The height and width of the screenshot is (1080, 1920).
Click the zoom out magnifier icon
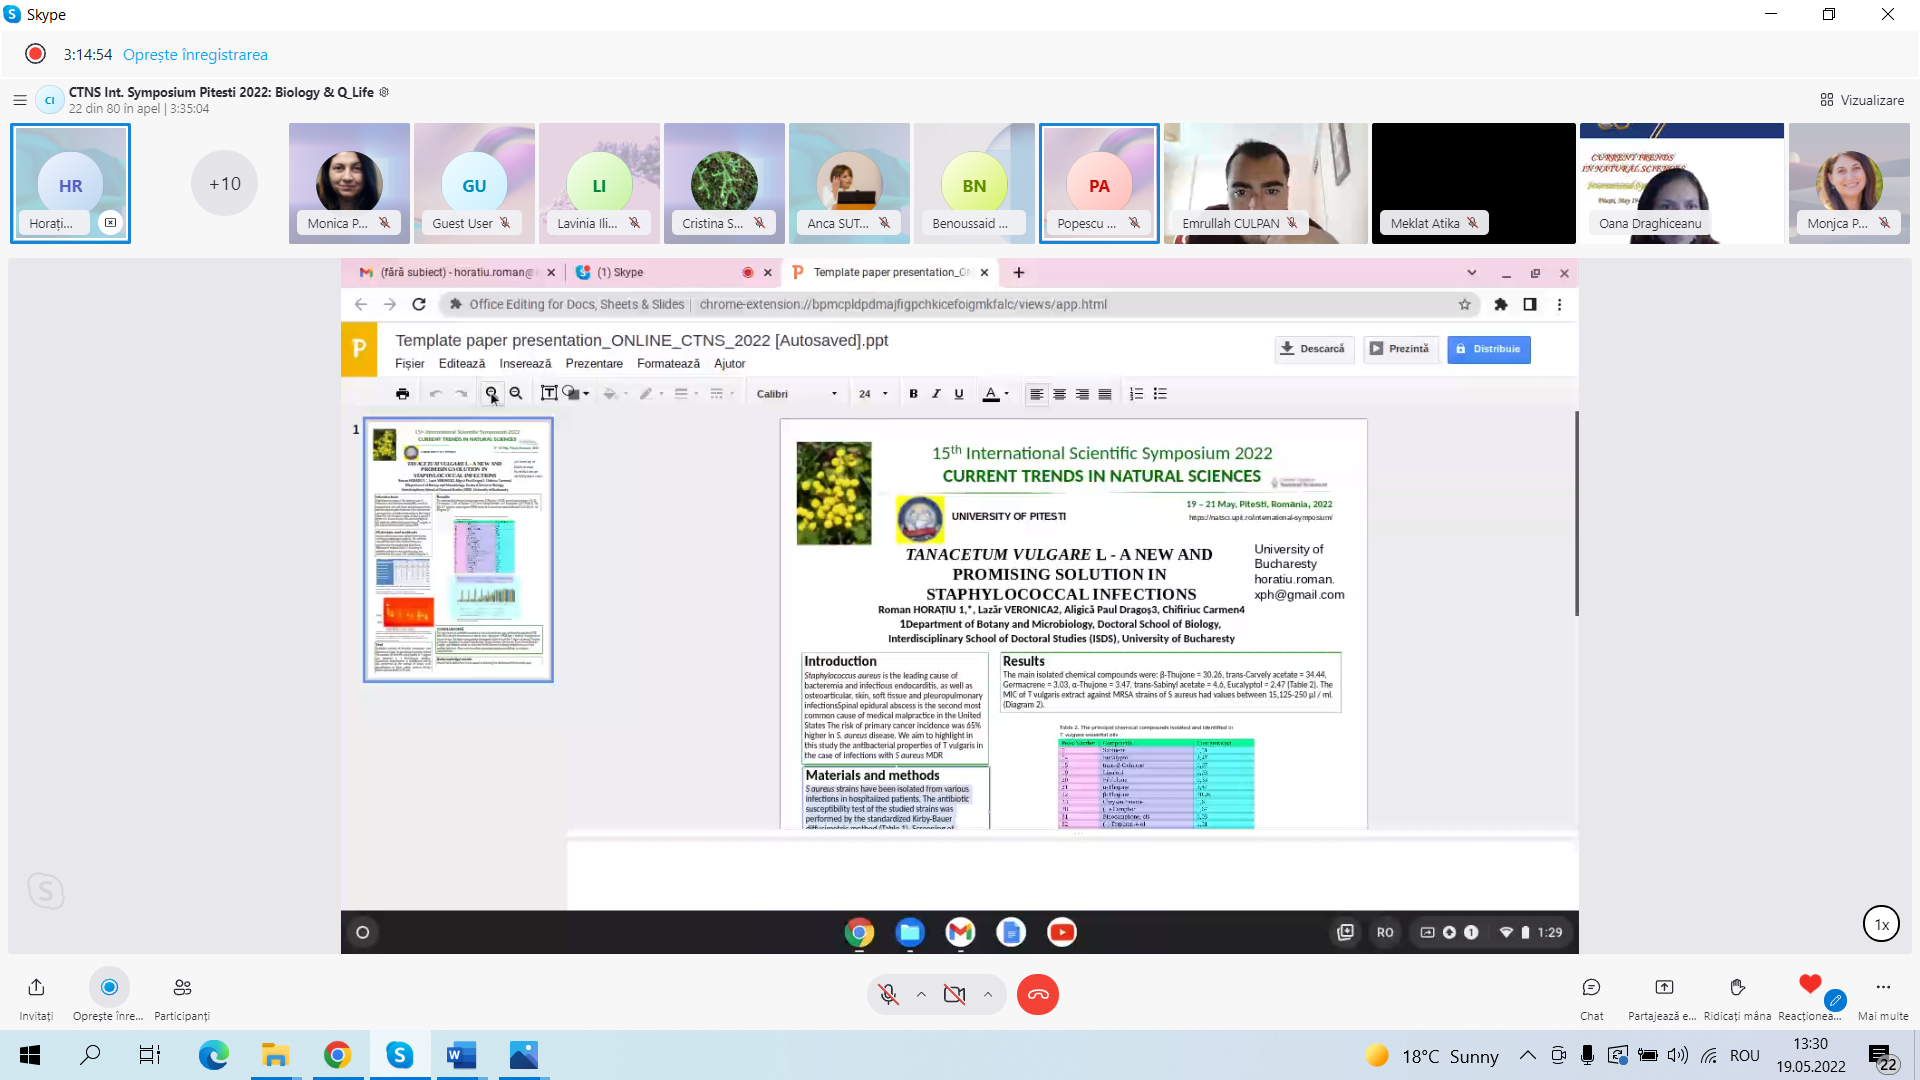[516, 394]
